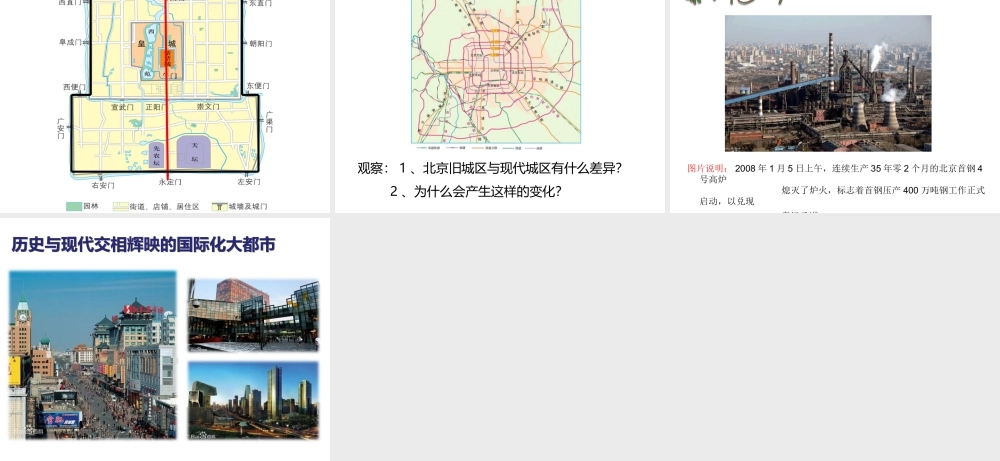Click the 街道、店铺、居住区 legend entry
This screenshot has height=461, width=1000.
(x=156, y=207)
